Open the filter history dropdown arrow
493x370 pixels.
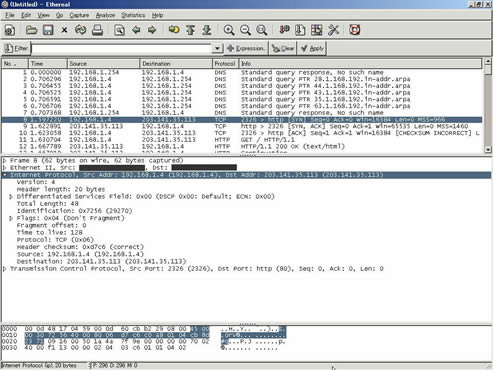(217, 49)
